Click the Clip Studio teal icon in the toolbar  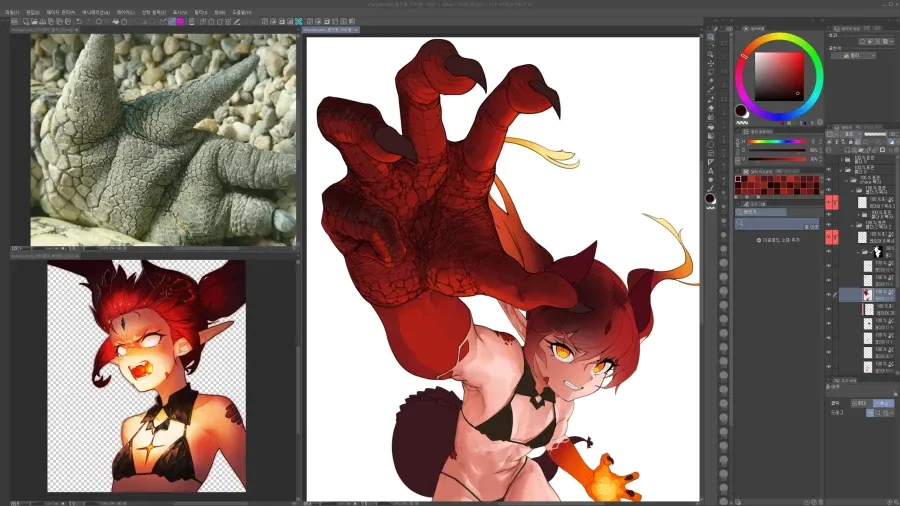pyautogui.click(x=298, y=22)
